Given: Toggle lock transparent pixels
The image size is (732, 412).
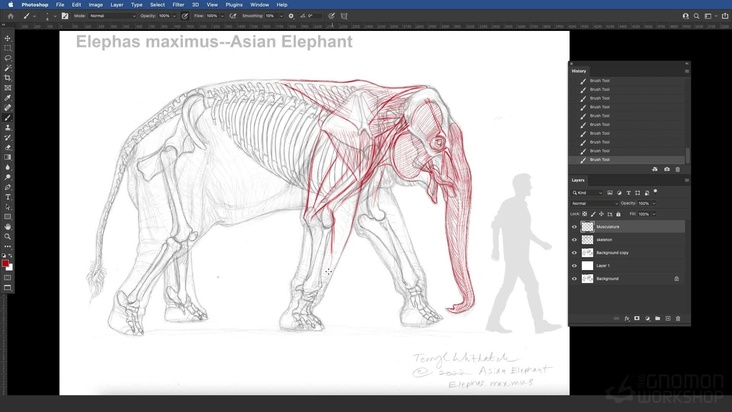Looking at the screenshot, I should pyautogui.click(x=584, y=214).
